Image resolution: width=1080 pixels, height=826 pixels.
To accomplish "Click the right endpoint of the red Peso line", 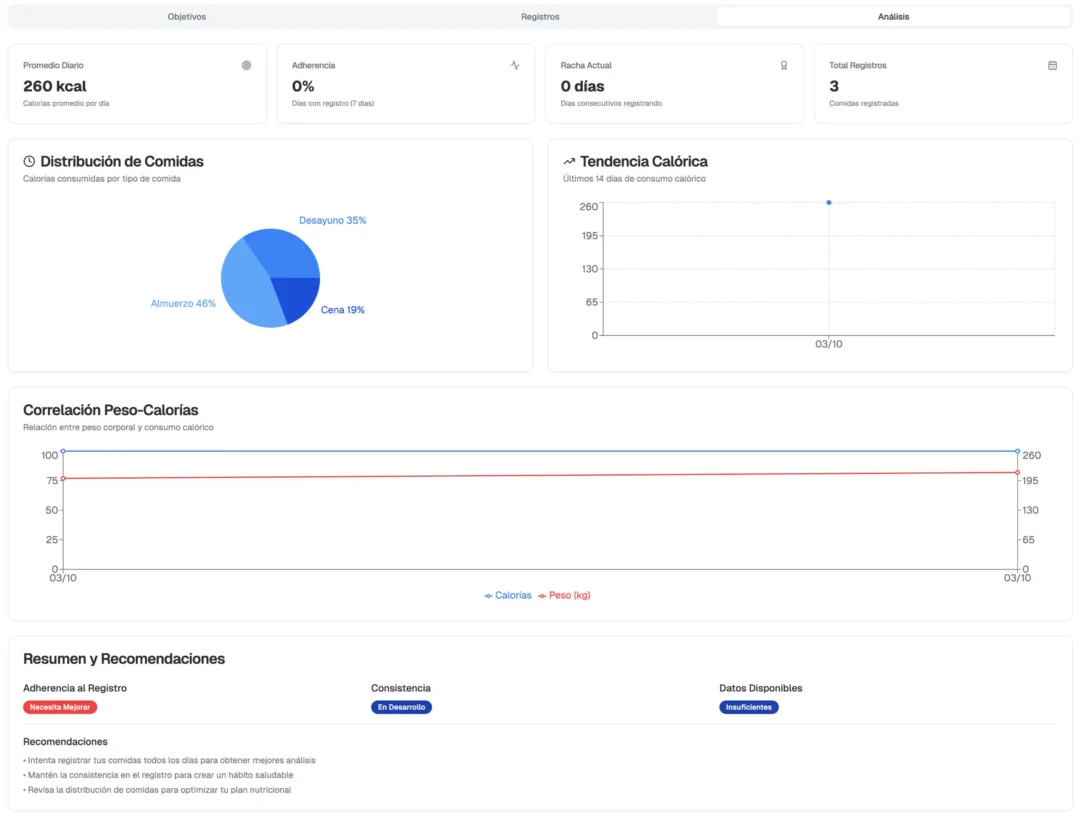I will coord(1017,473).
